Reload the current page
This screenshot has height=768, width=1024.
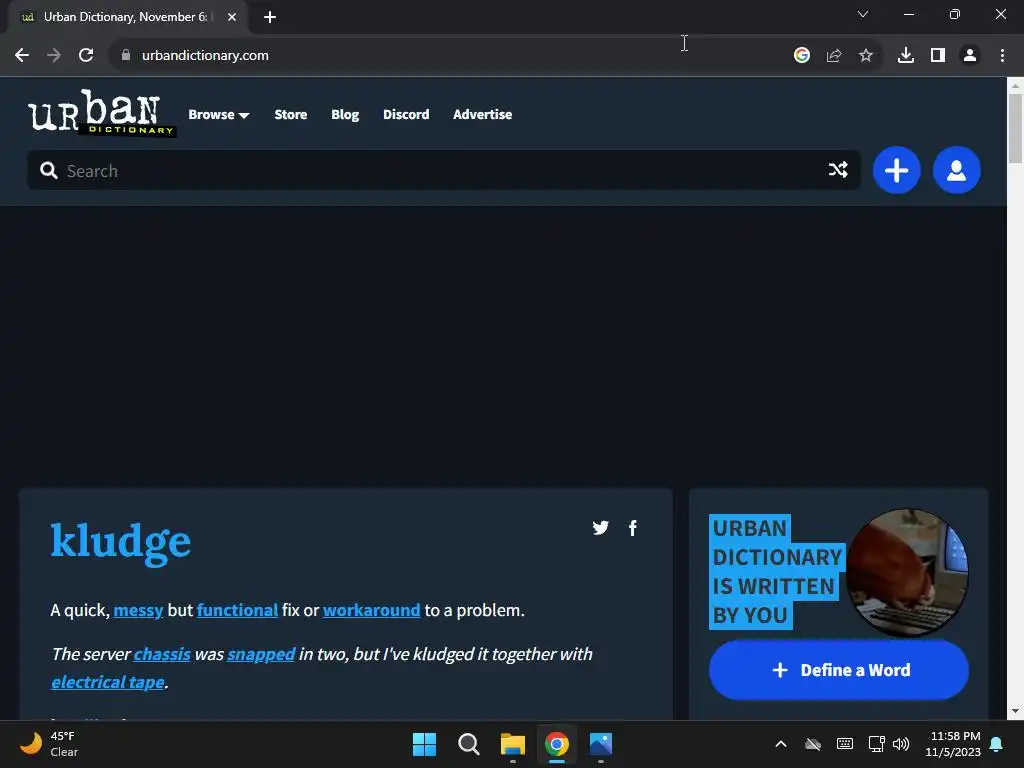pos(86,56)
